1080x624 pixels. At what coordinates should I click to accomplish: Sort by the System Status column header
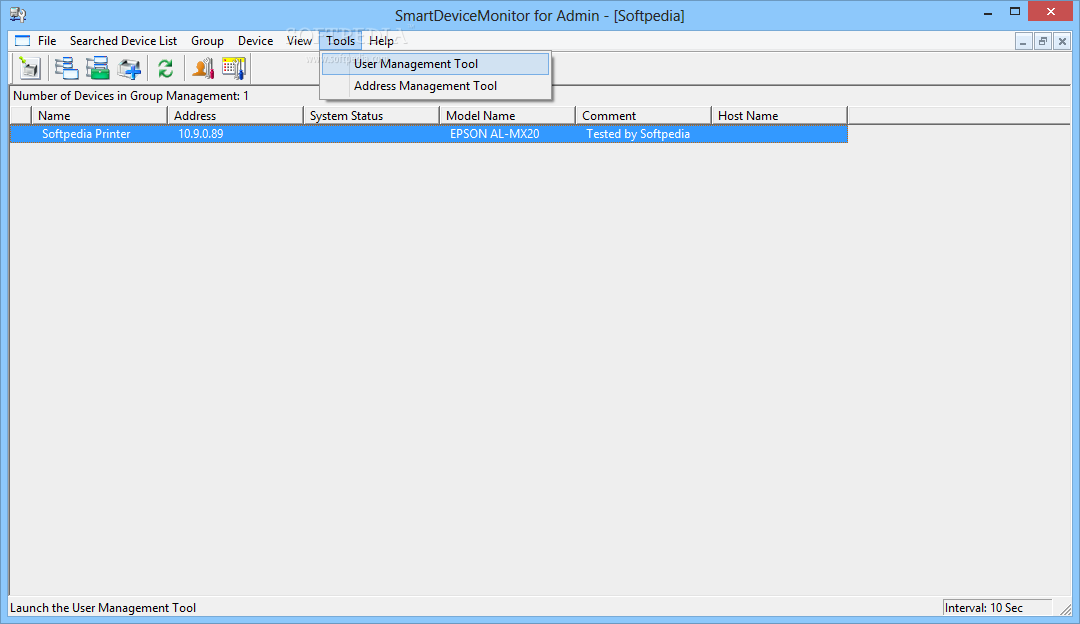371,116
